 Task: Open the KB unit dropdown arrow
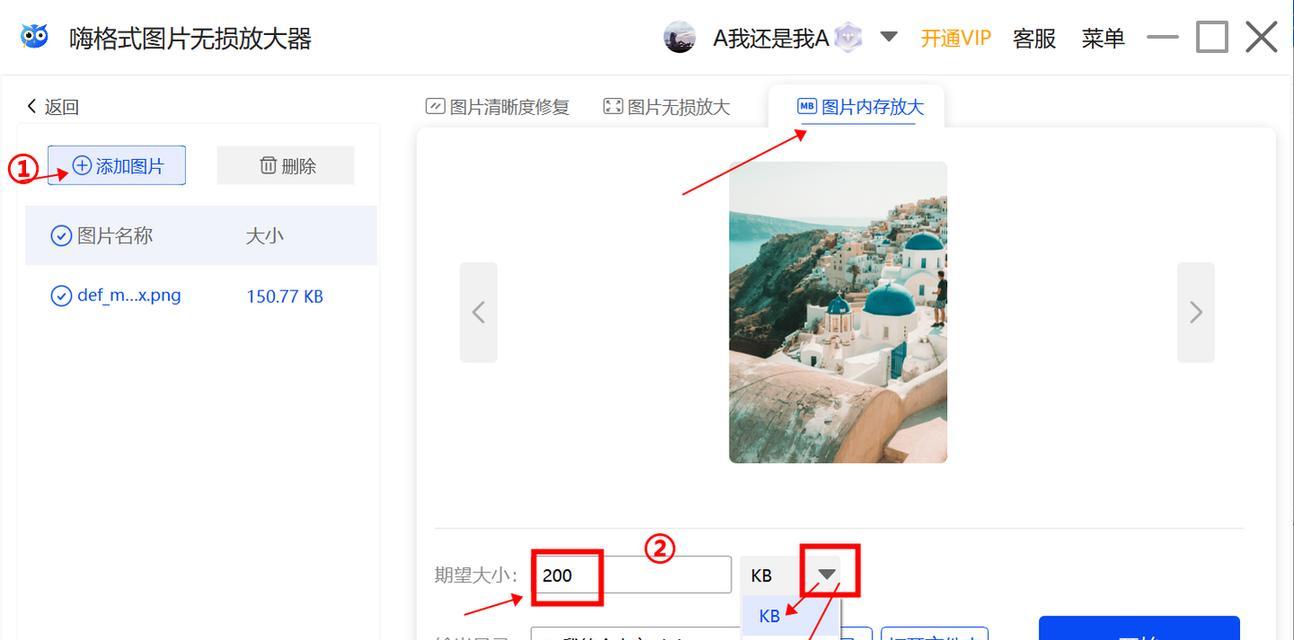[x=827, y=574]
